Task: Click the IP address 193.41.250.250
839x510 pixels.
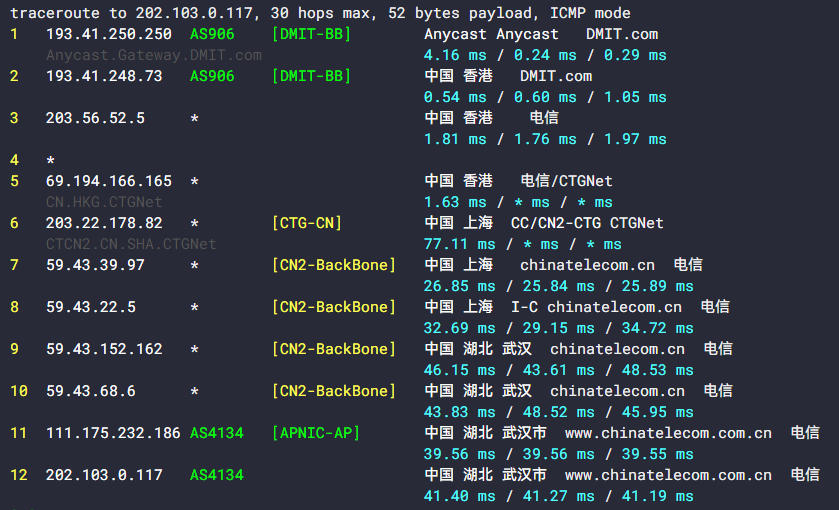Action: click(109, 34)
